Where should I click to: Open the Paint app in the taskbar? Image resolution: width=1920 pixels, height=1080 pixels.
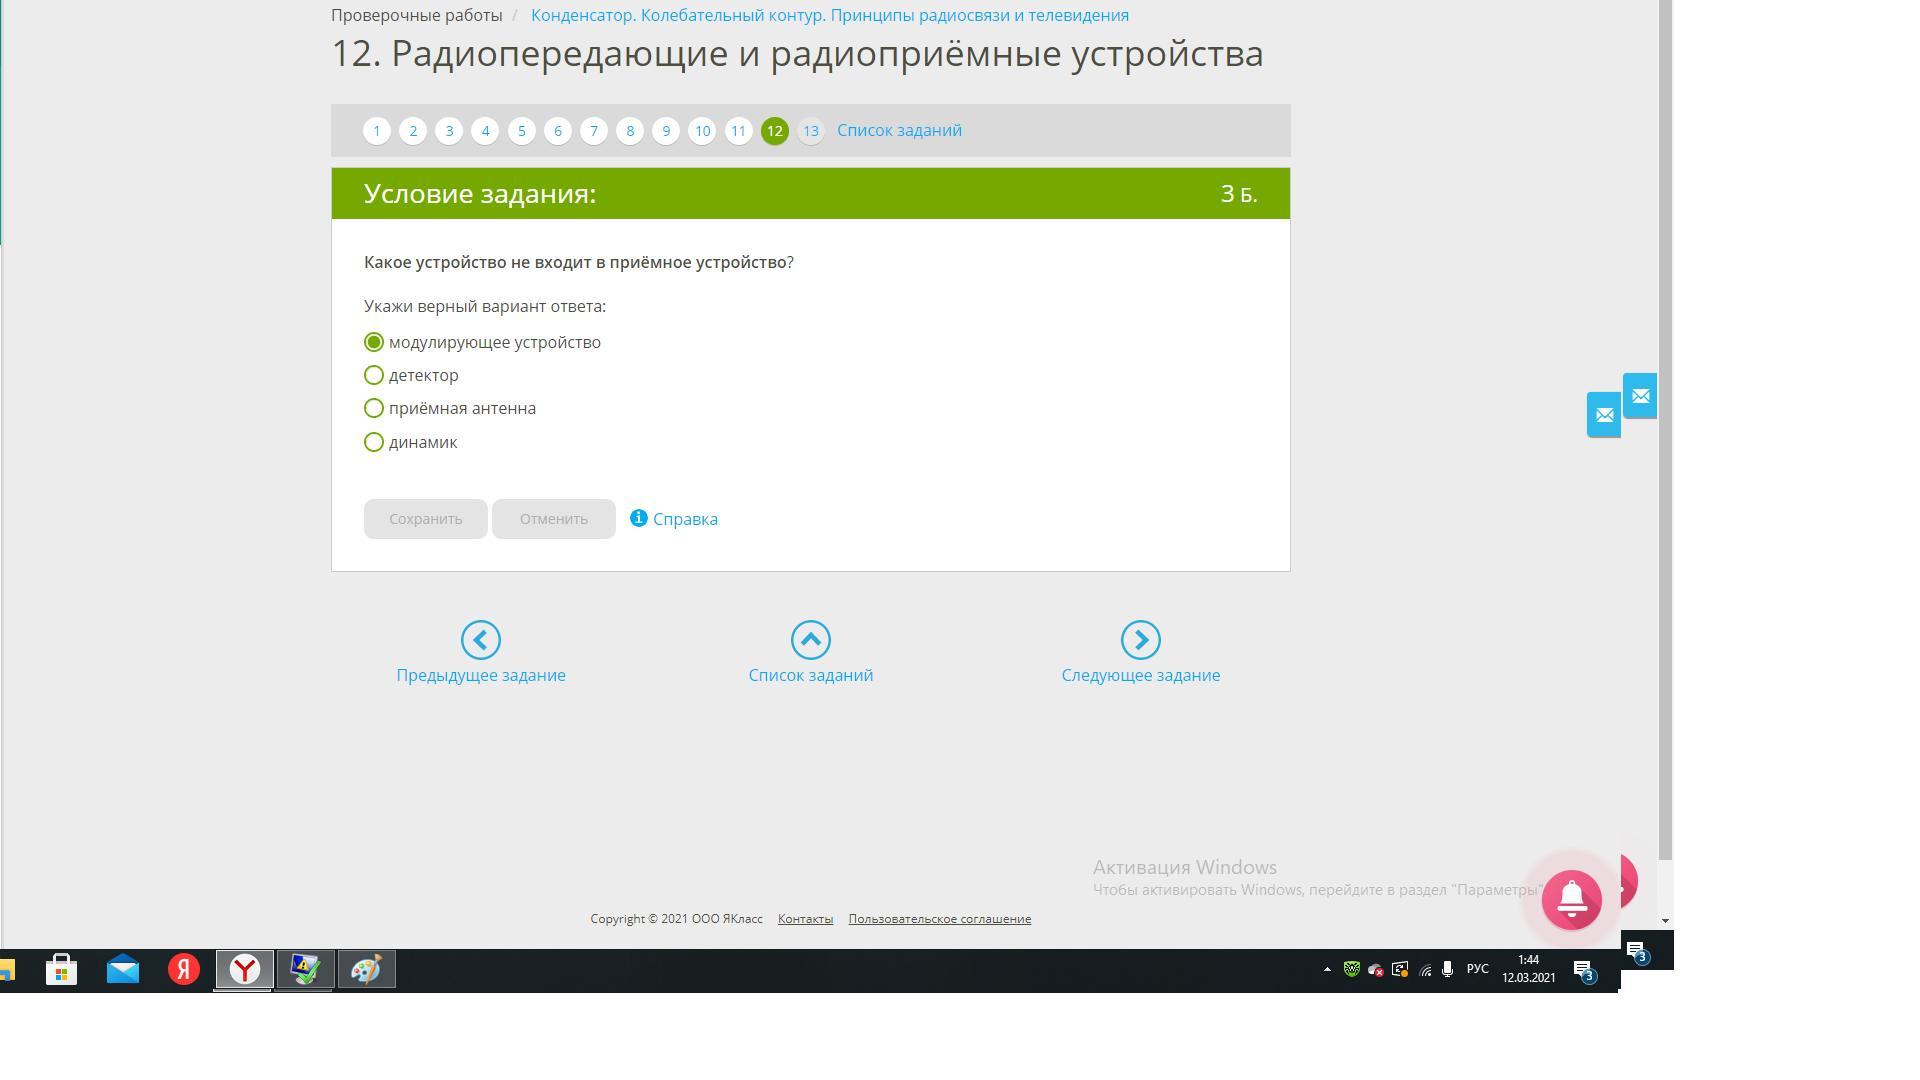[x=366, y=969]
